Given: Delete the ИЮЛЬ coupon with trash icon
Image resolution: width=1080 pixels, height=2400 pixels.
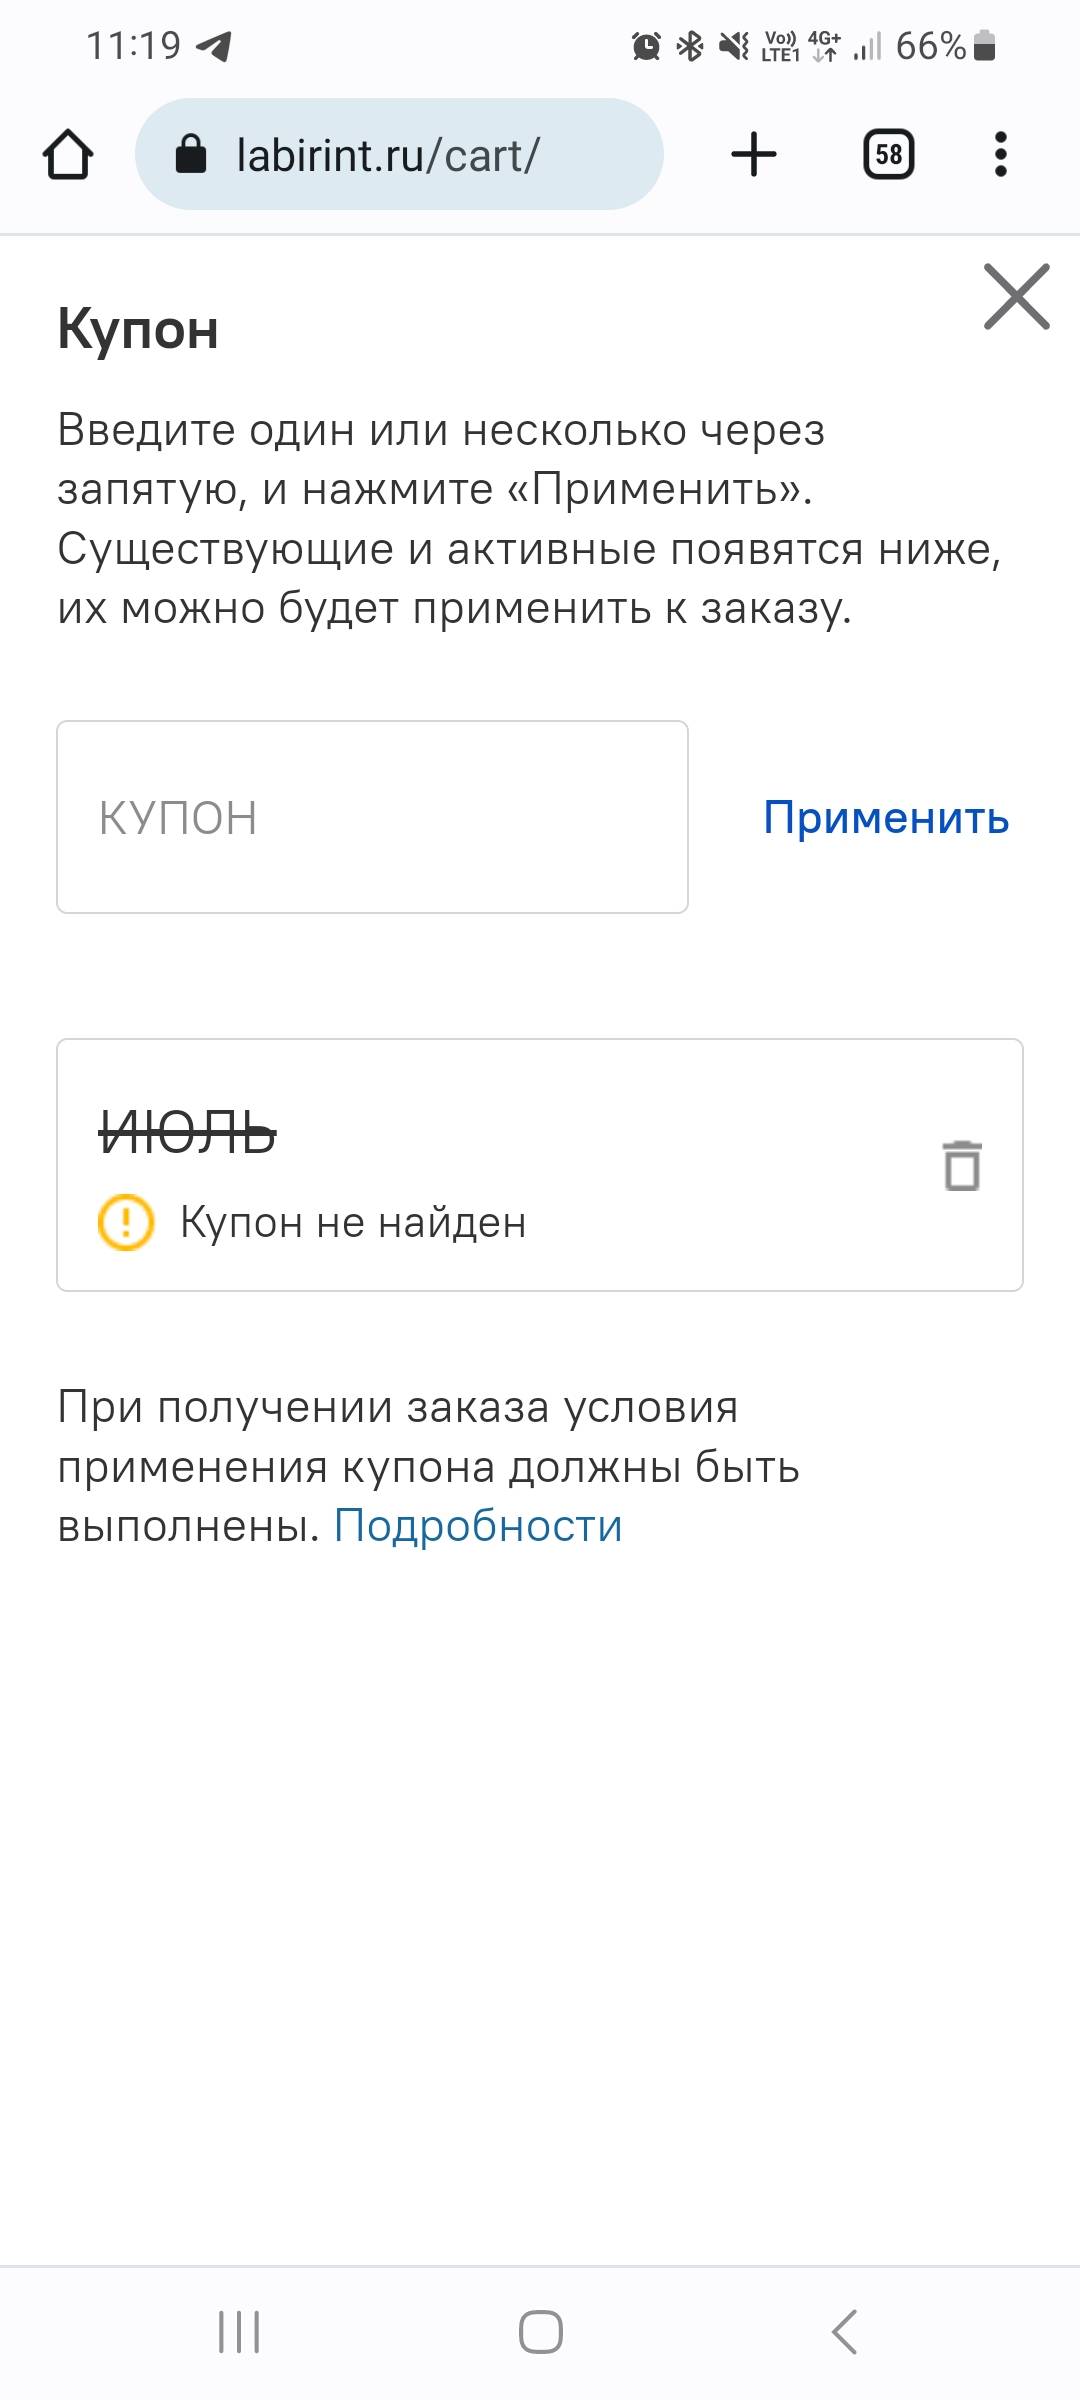Looking at the screenshot, I should point(962,1165).
